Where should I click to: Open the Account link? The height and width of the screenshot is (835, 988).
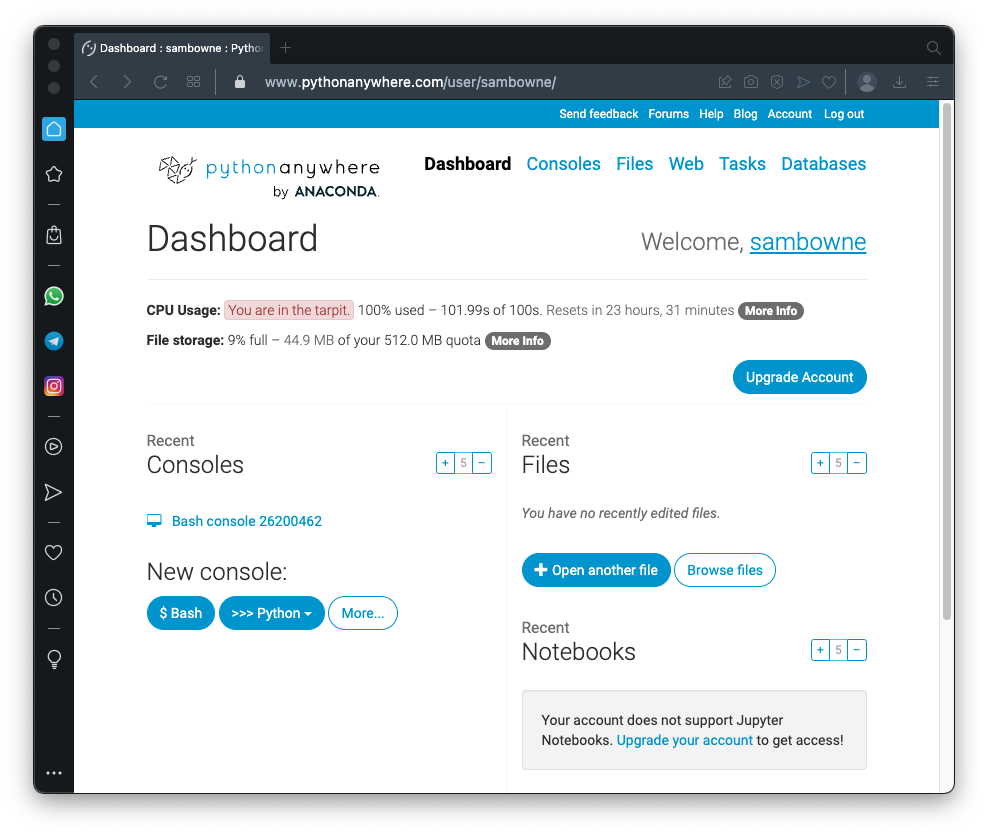click(x=790, y=114)
